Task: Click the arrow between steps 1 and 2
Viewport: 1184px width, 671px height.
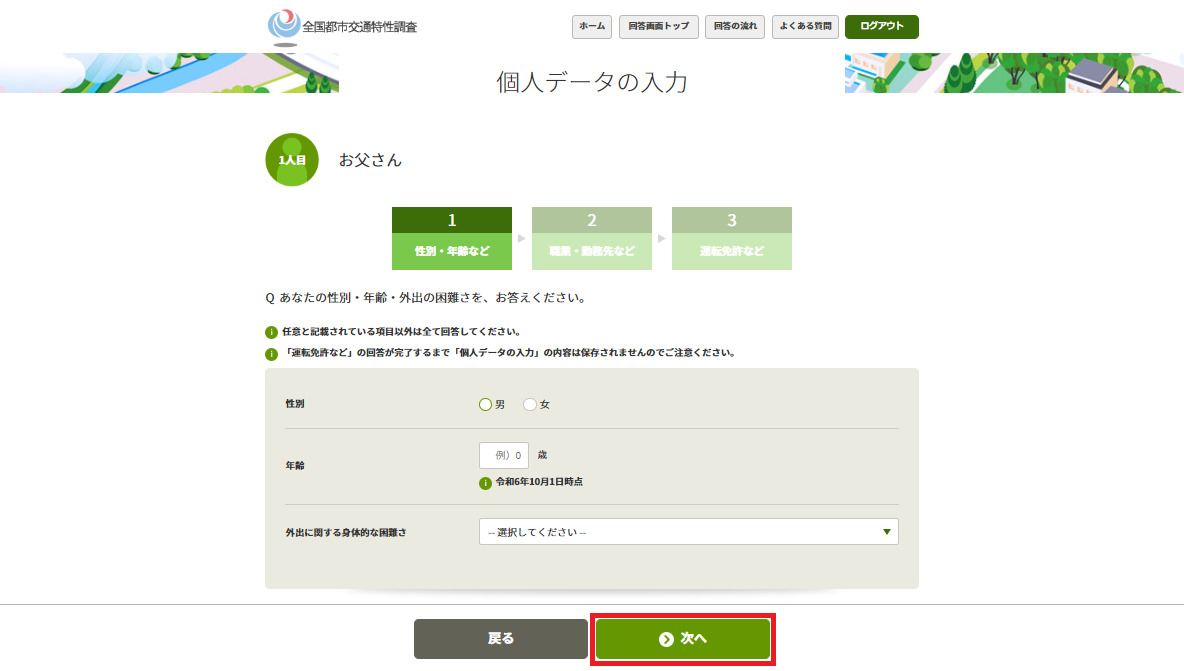Action: [x=522, y=239]
